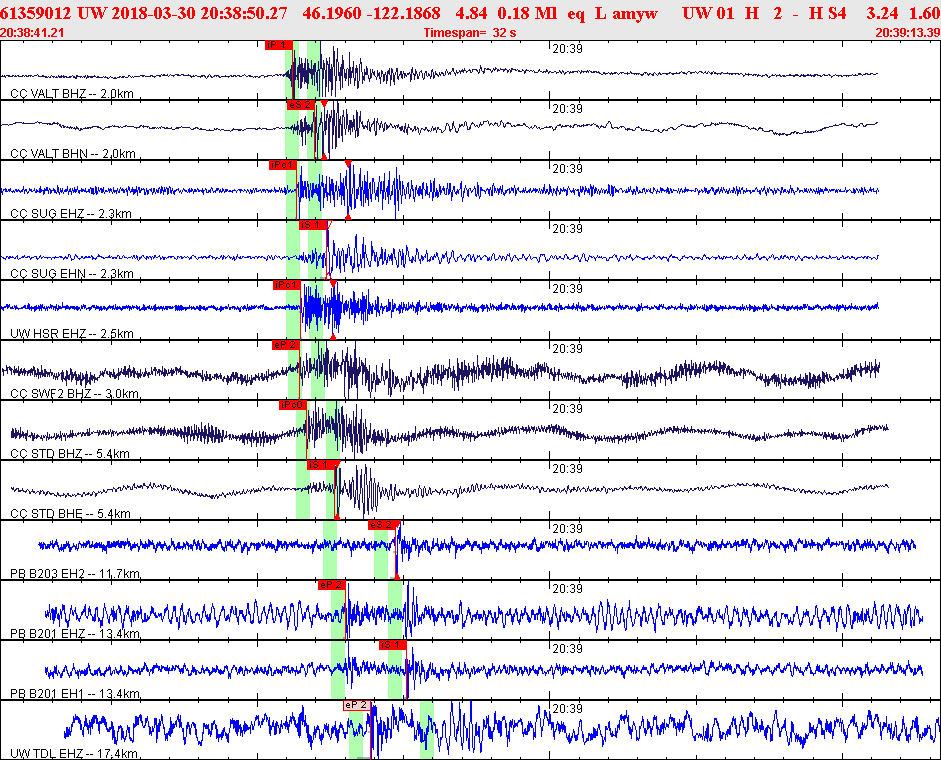Screen dimensions: 941x760
Task: Click the iS 1 pick flag on SUG EHN
Action: [313, 225]
